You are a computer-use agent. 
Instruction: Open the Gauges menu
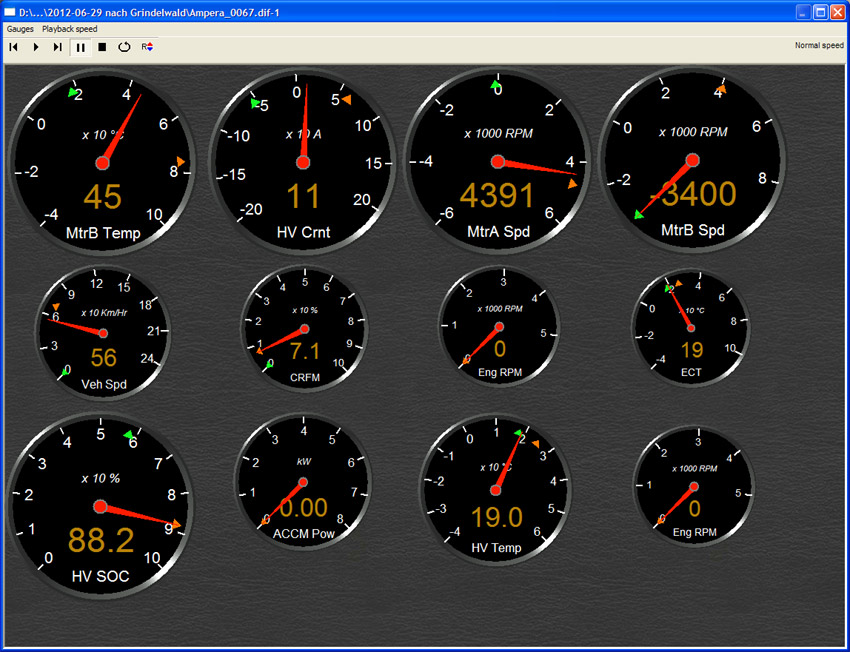(20, 29)
